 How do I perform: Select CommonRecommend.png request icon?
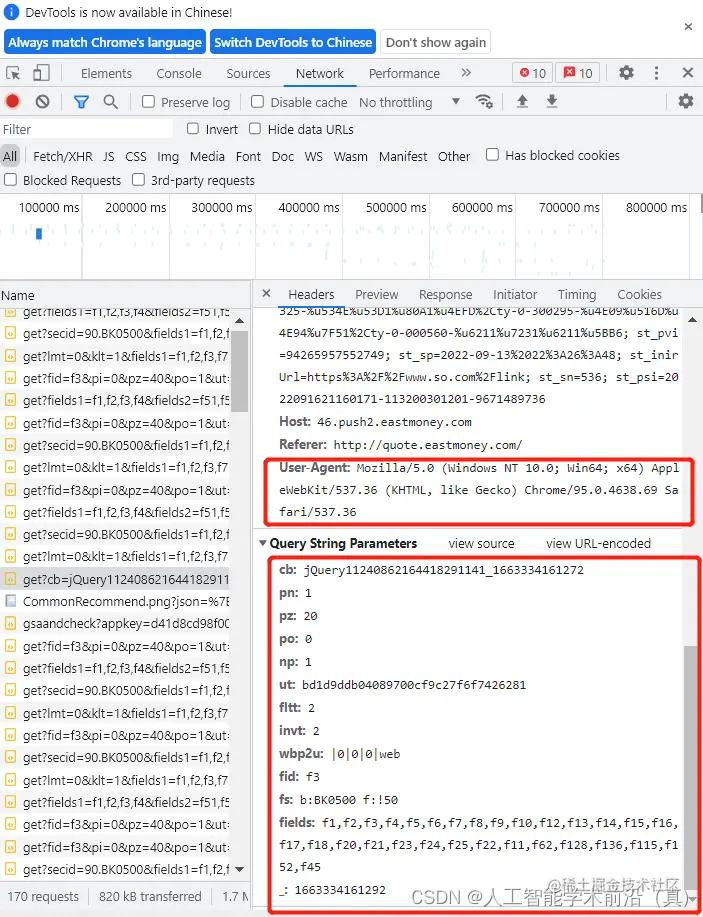pyautogui.click(x=11, y=601)
